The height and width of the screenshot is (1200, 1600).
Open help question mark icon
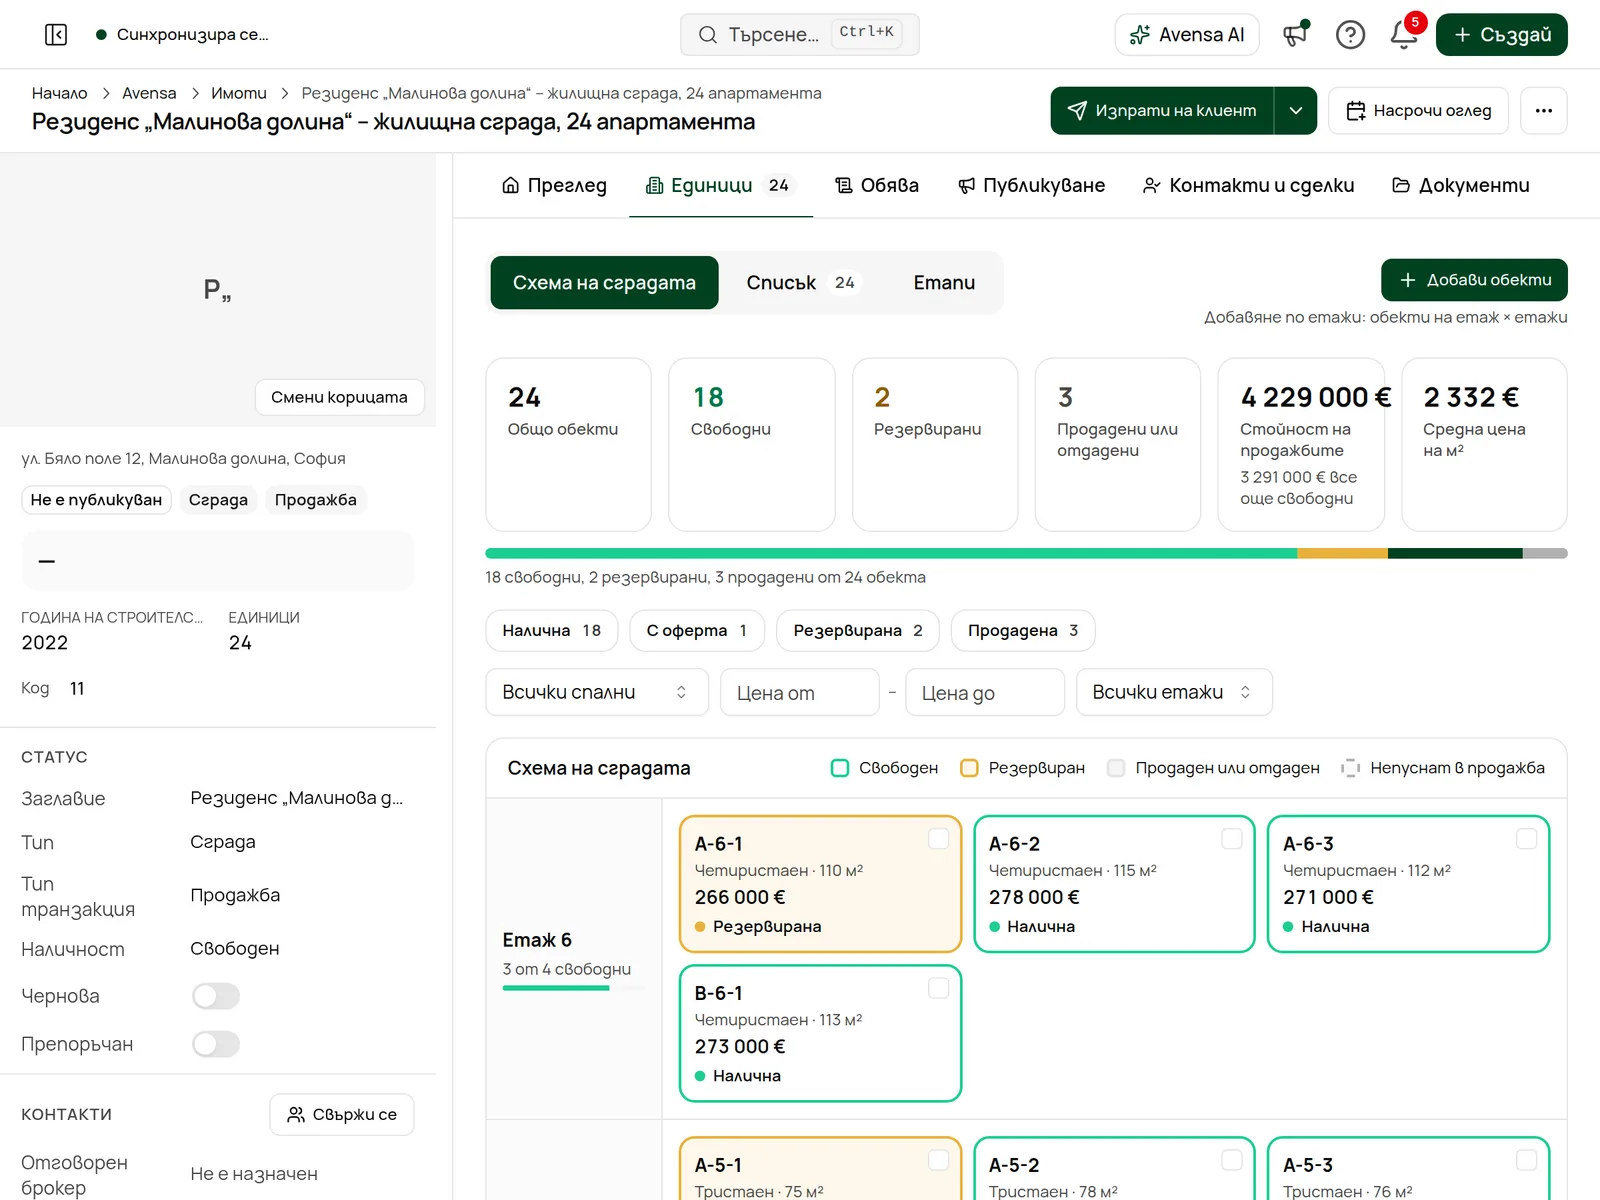pyautogui.click(x=1350, y=35)
